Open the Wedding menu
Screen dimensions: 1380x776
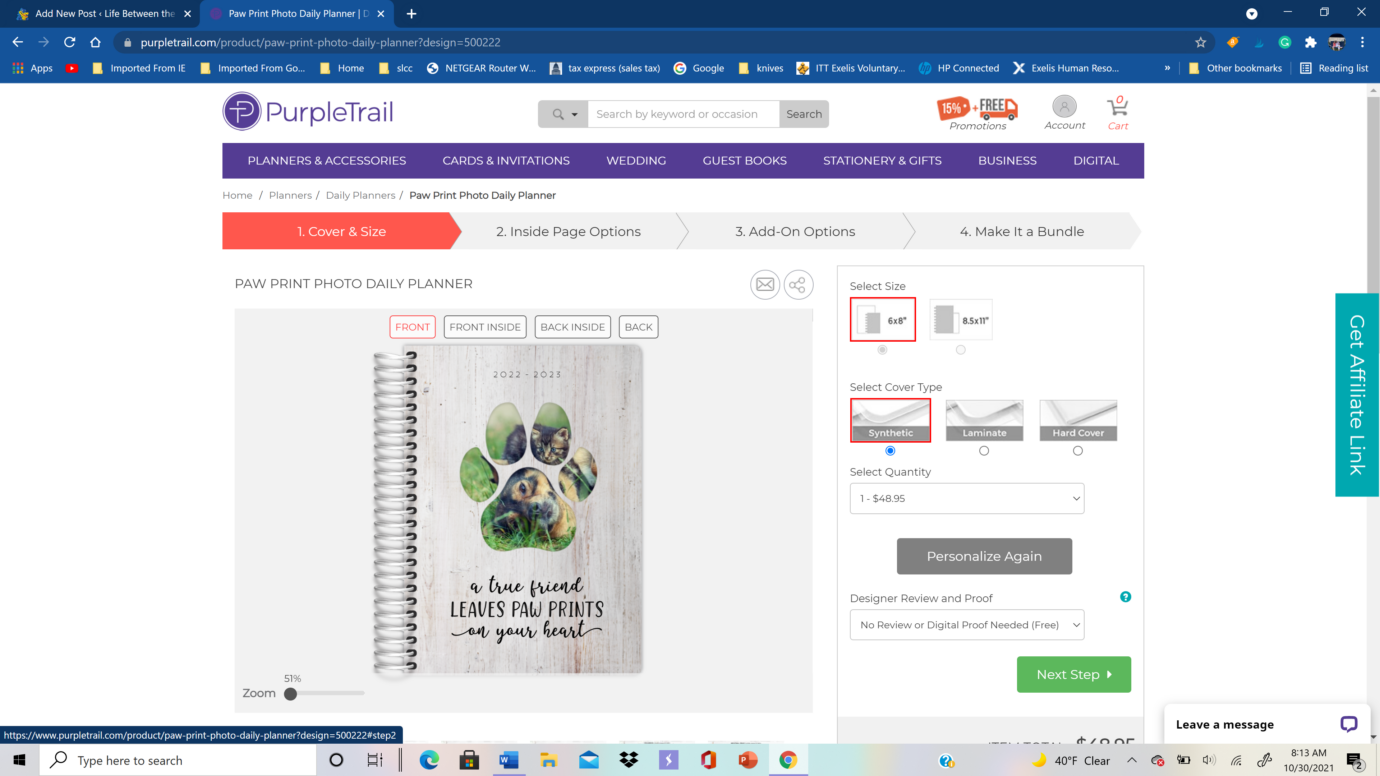[636, 161]
